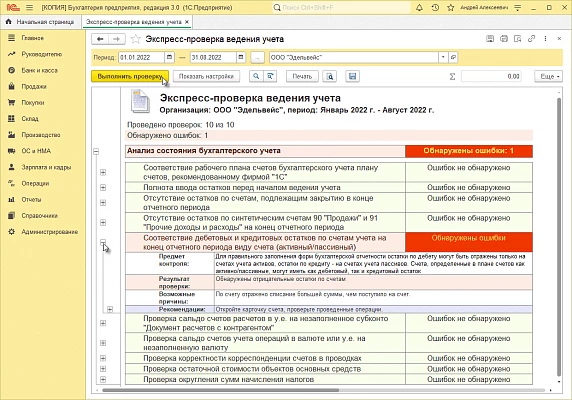
Task: Open print preview icon
Action: 329,76
